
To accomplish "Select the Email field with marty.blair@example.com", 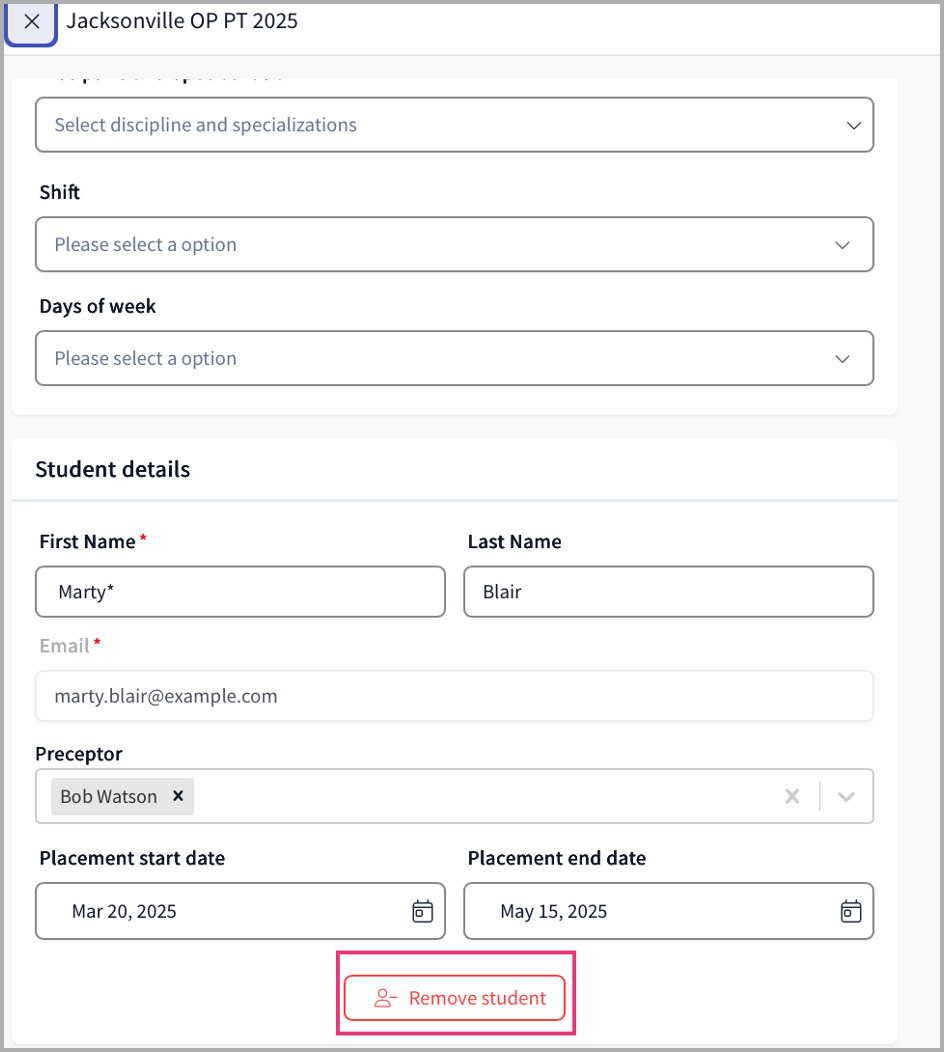I will click(454, 696).
